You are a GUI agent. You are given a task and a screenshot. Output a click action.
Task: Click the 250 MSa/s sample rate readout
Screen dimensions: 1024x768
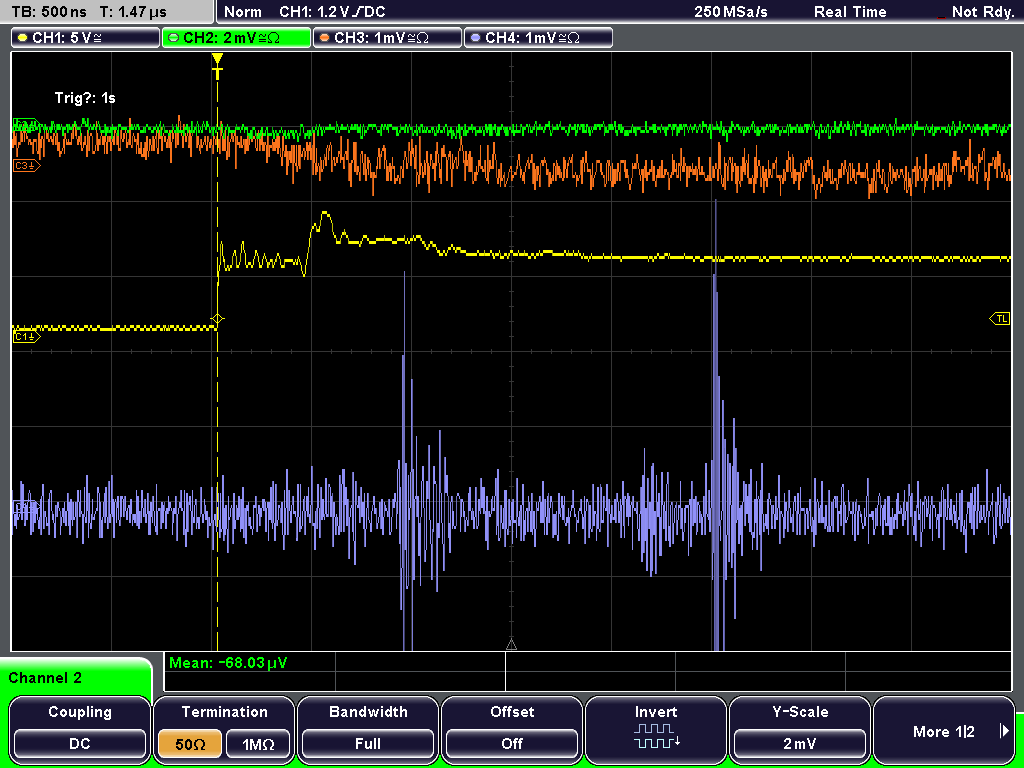pyautogui.click(x=731, y=12)
